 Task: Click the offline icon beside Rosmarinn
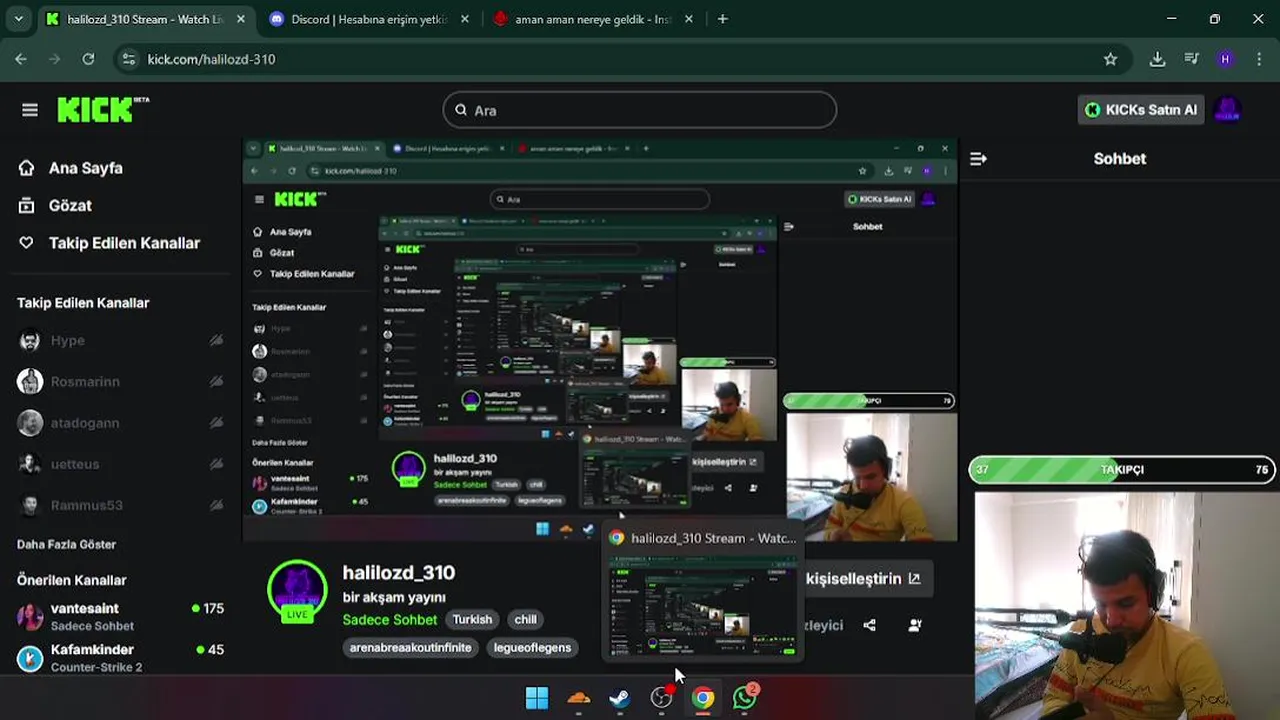[x=216, y=382]
